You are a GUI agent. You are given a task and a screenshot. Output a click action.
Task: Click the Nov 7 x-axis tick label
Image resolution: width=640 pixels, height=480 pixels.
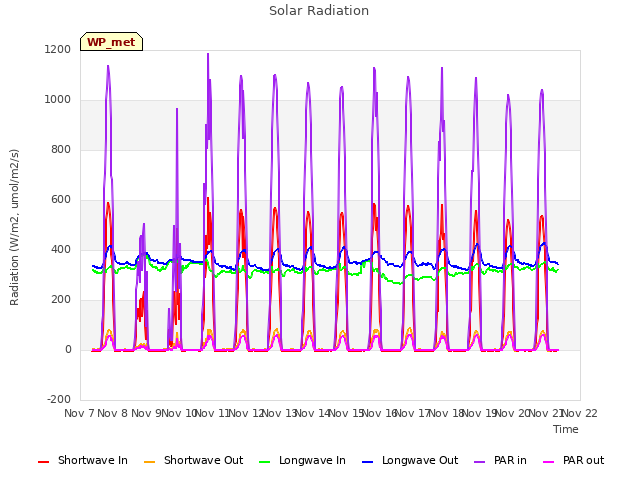[79, 413]
